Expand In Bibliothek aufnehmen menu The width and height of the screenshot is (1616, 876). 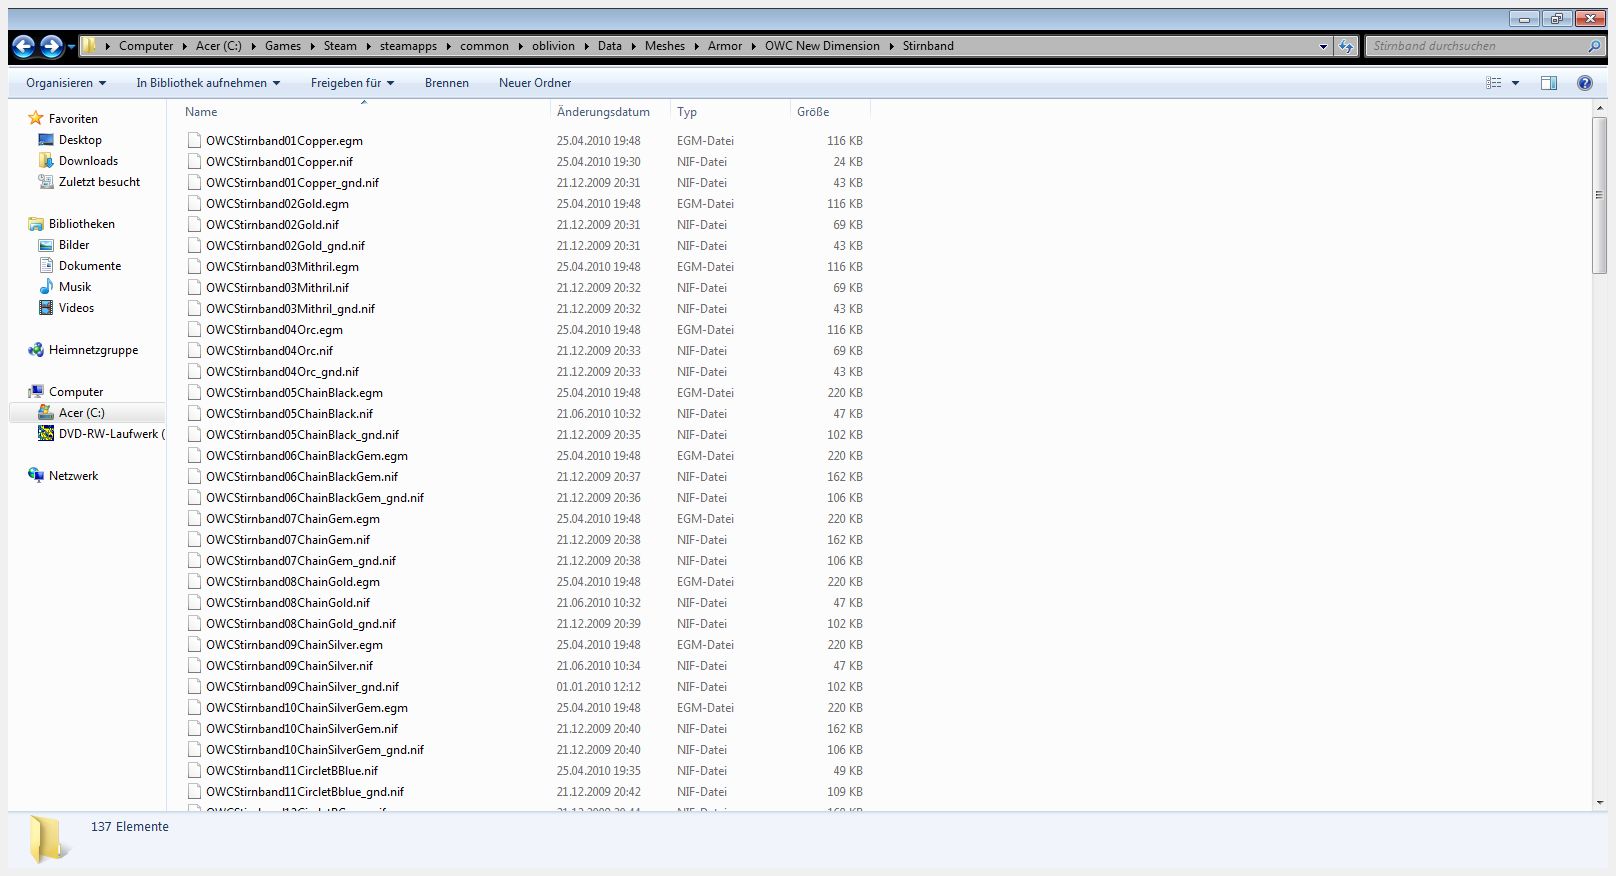[208, 83]
